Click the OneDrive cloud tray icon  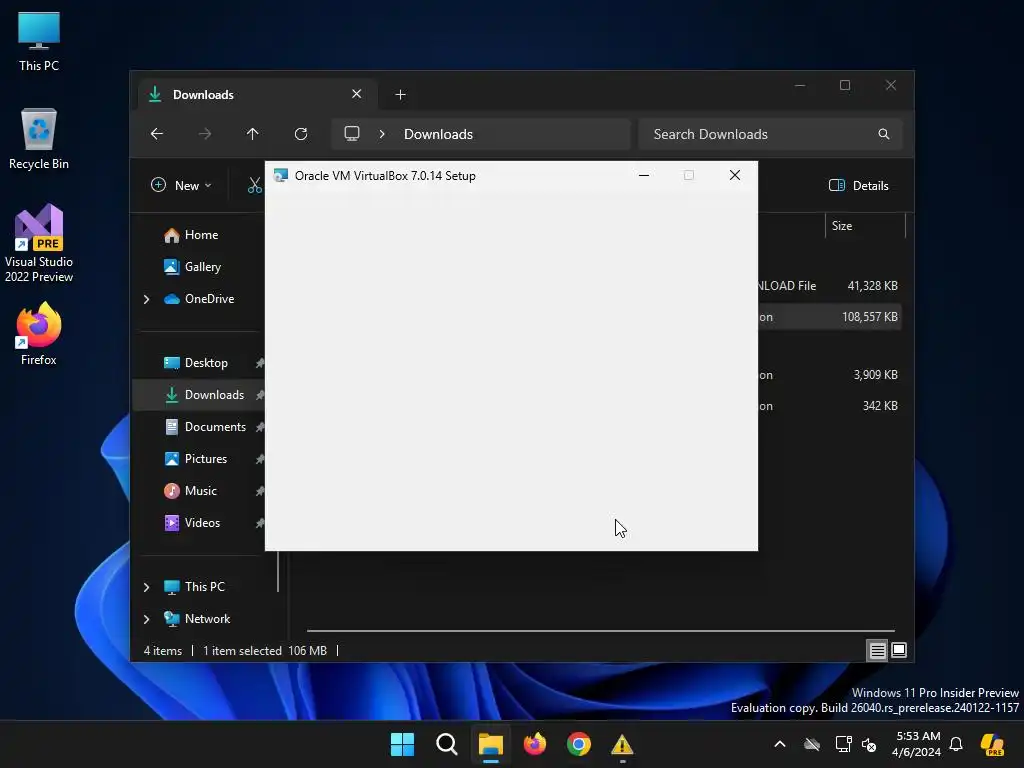click(812, 744)
